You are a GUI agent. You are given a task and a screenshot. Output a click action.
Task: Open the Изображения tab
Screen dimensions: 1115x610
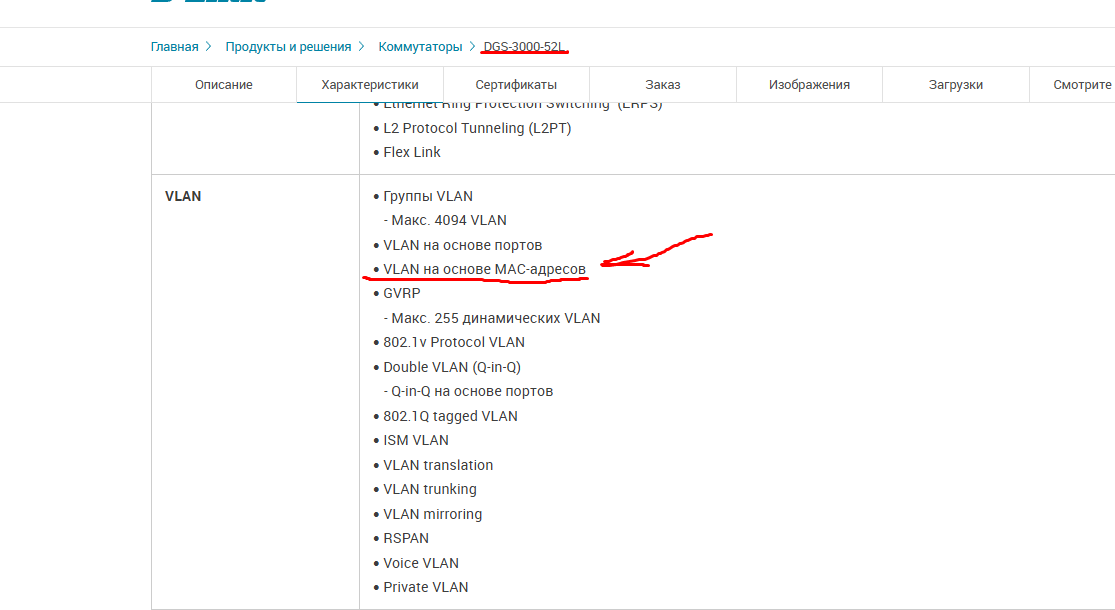coord(809,85)
